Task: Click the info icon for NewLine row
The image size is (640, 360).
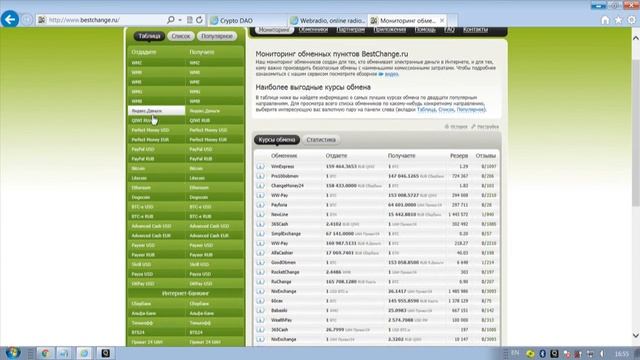Action: click(260, 214)
